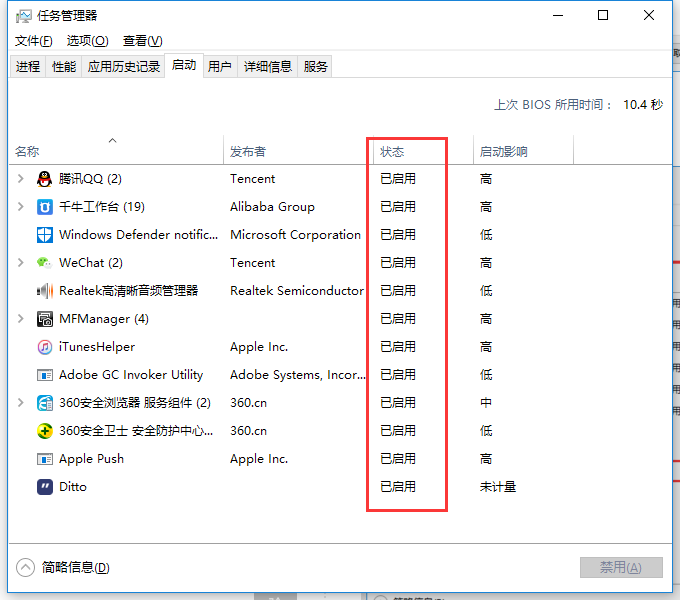Open the 查看(V) menu
The image size is (680, 600).
(142, 41)
